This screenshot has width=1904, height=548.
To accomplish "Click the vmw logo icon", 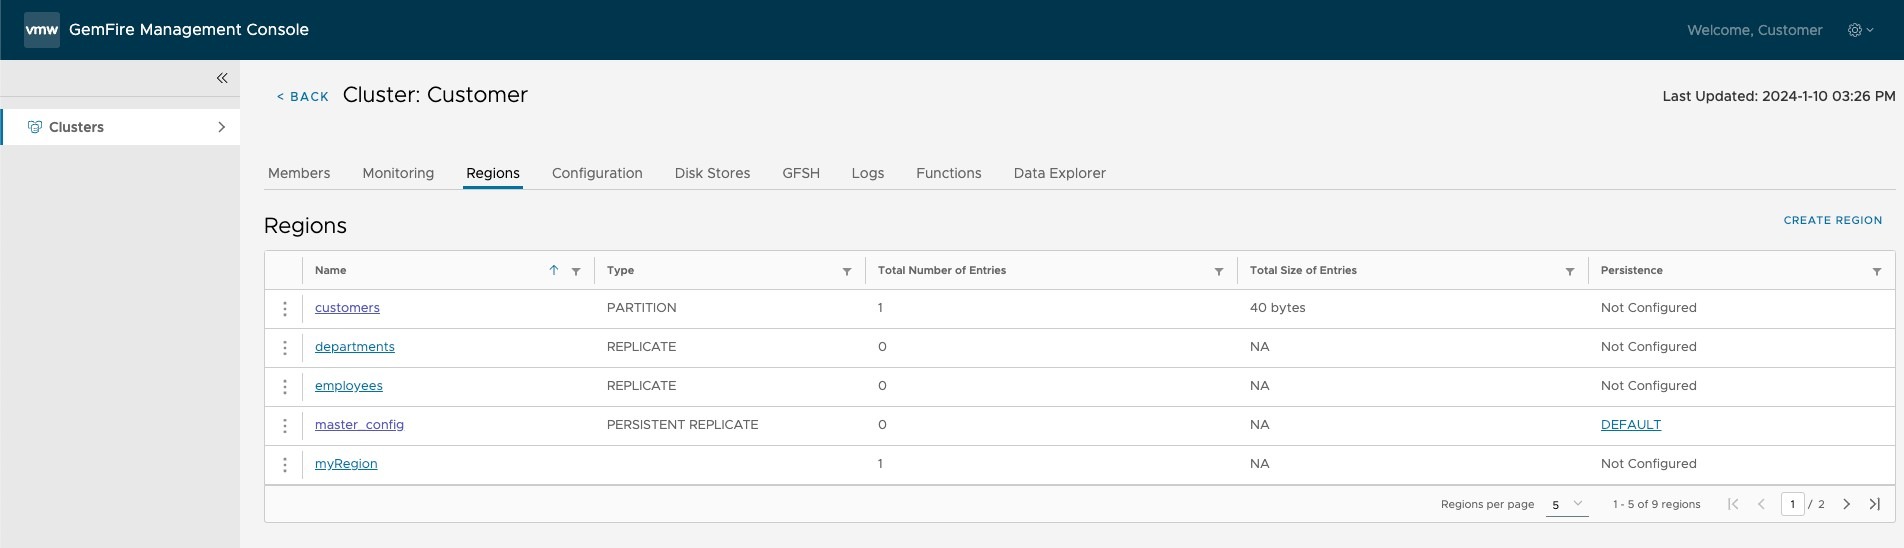I will point(42,30).
